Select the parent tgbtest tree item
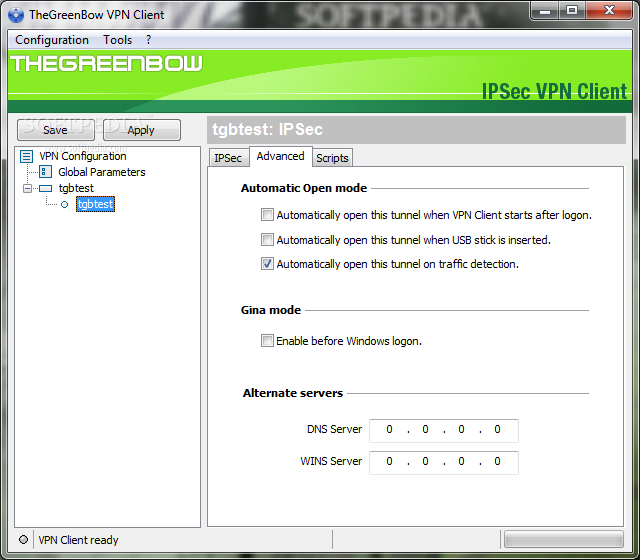The width and height of the screenshot is (640, 560). point(76,188)
